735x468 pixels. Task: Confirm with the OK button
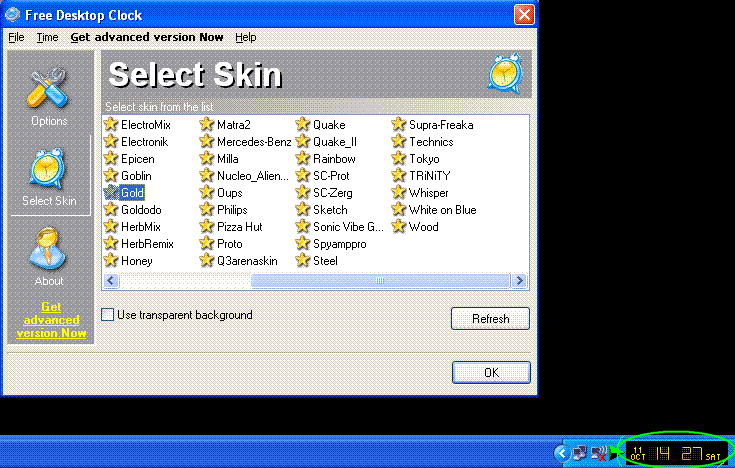[490, 372]
